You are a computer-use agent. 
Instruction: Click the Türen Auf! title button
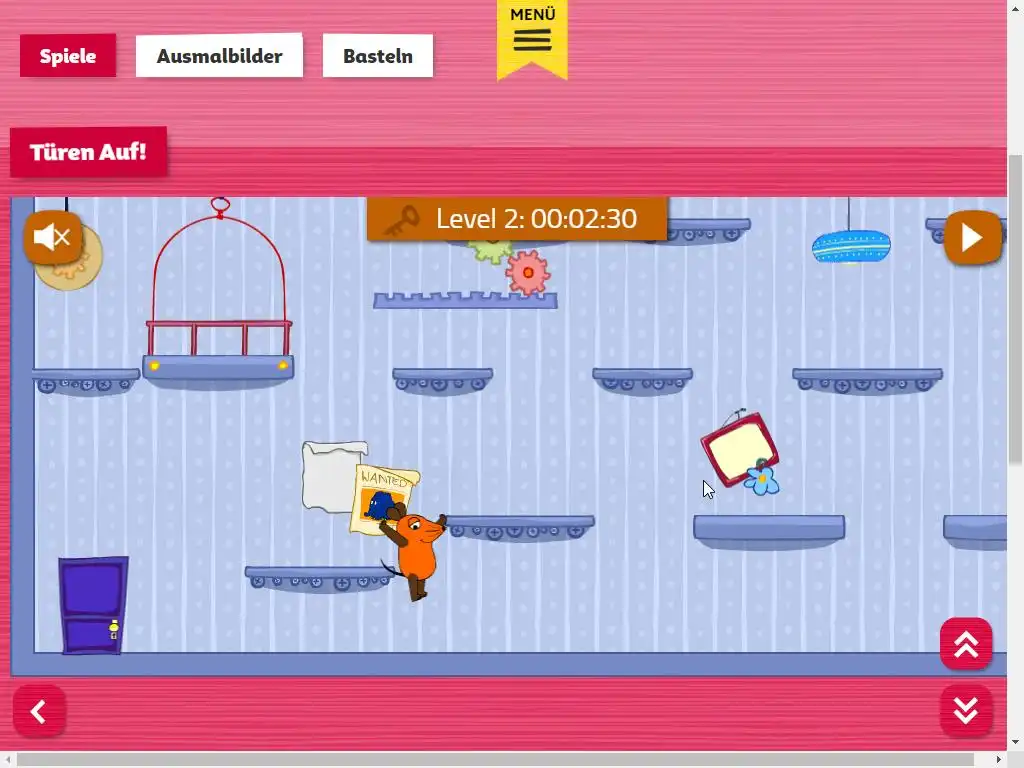[88, 152]
